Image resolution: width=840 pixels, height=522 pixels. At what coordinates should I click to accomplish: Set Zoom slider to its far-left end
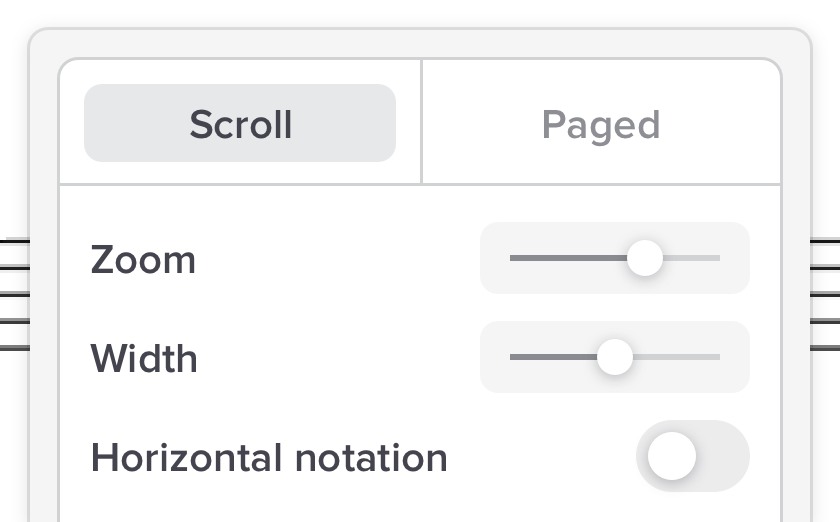point(512,258)
